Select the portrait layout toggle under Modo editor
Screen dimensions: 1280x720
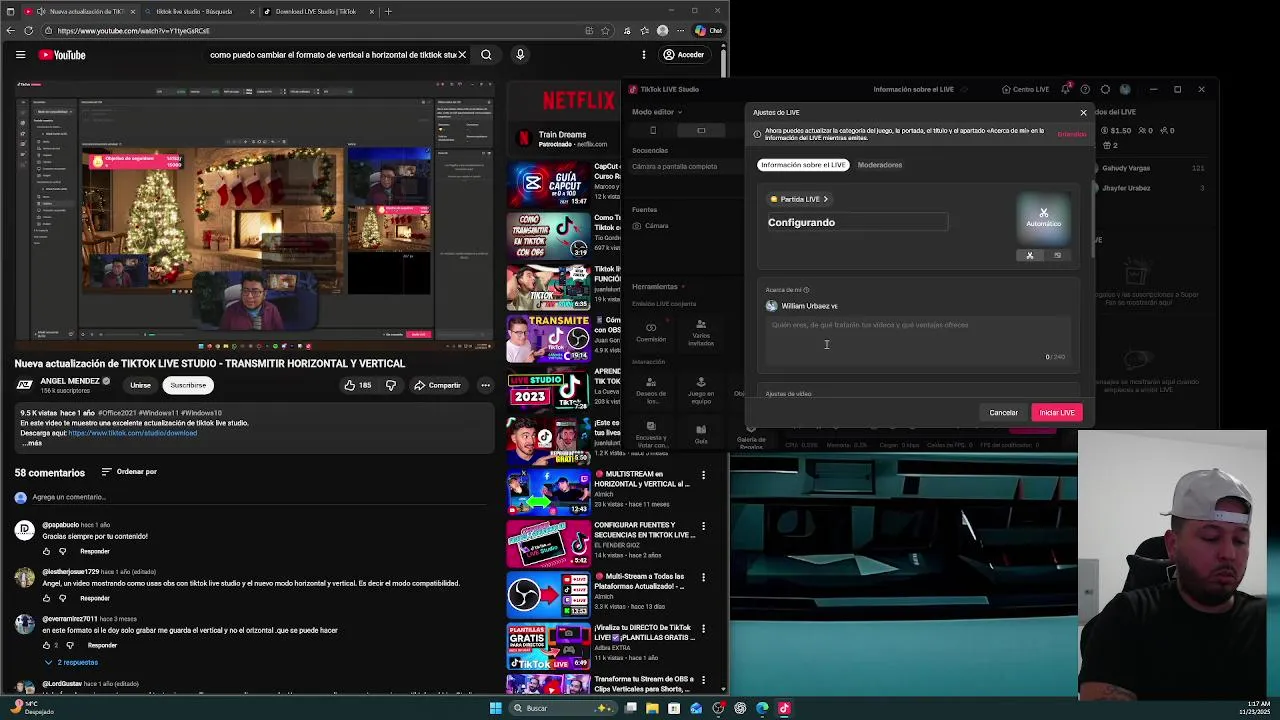click(x=653, y=130)
